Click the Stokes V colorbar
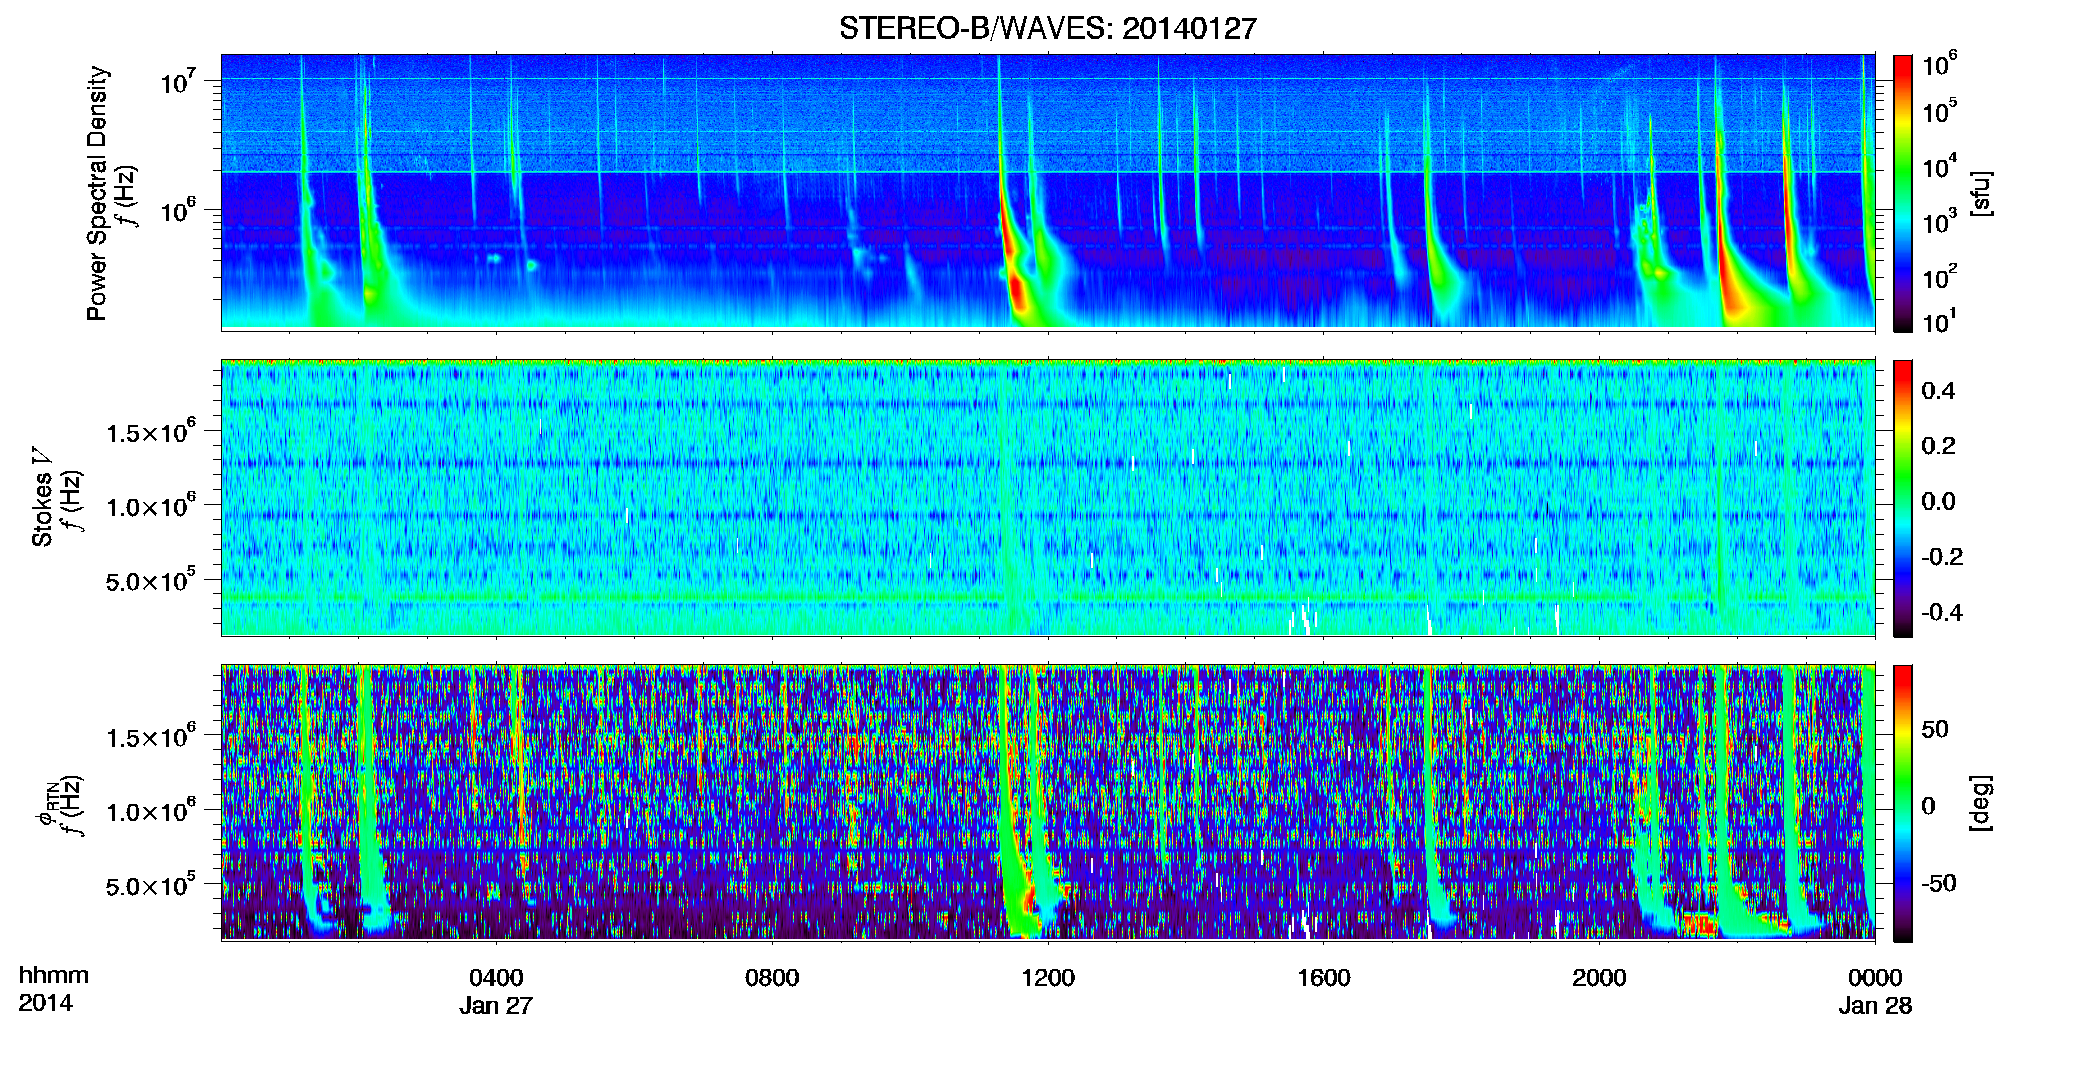This screenshot has width=2096, height=1080. [1903, 498]
